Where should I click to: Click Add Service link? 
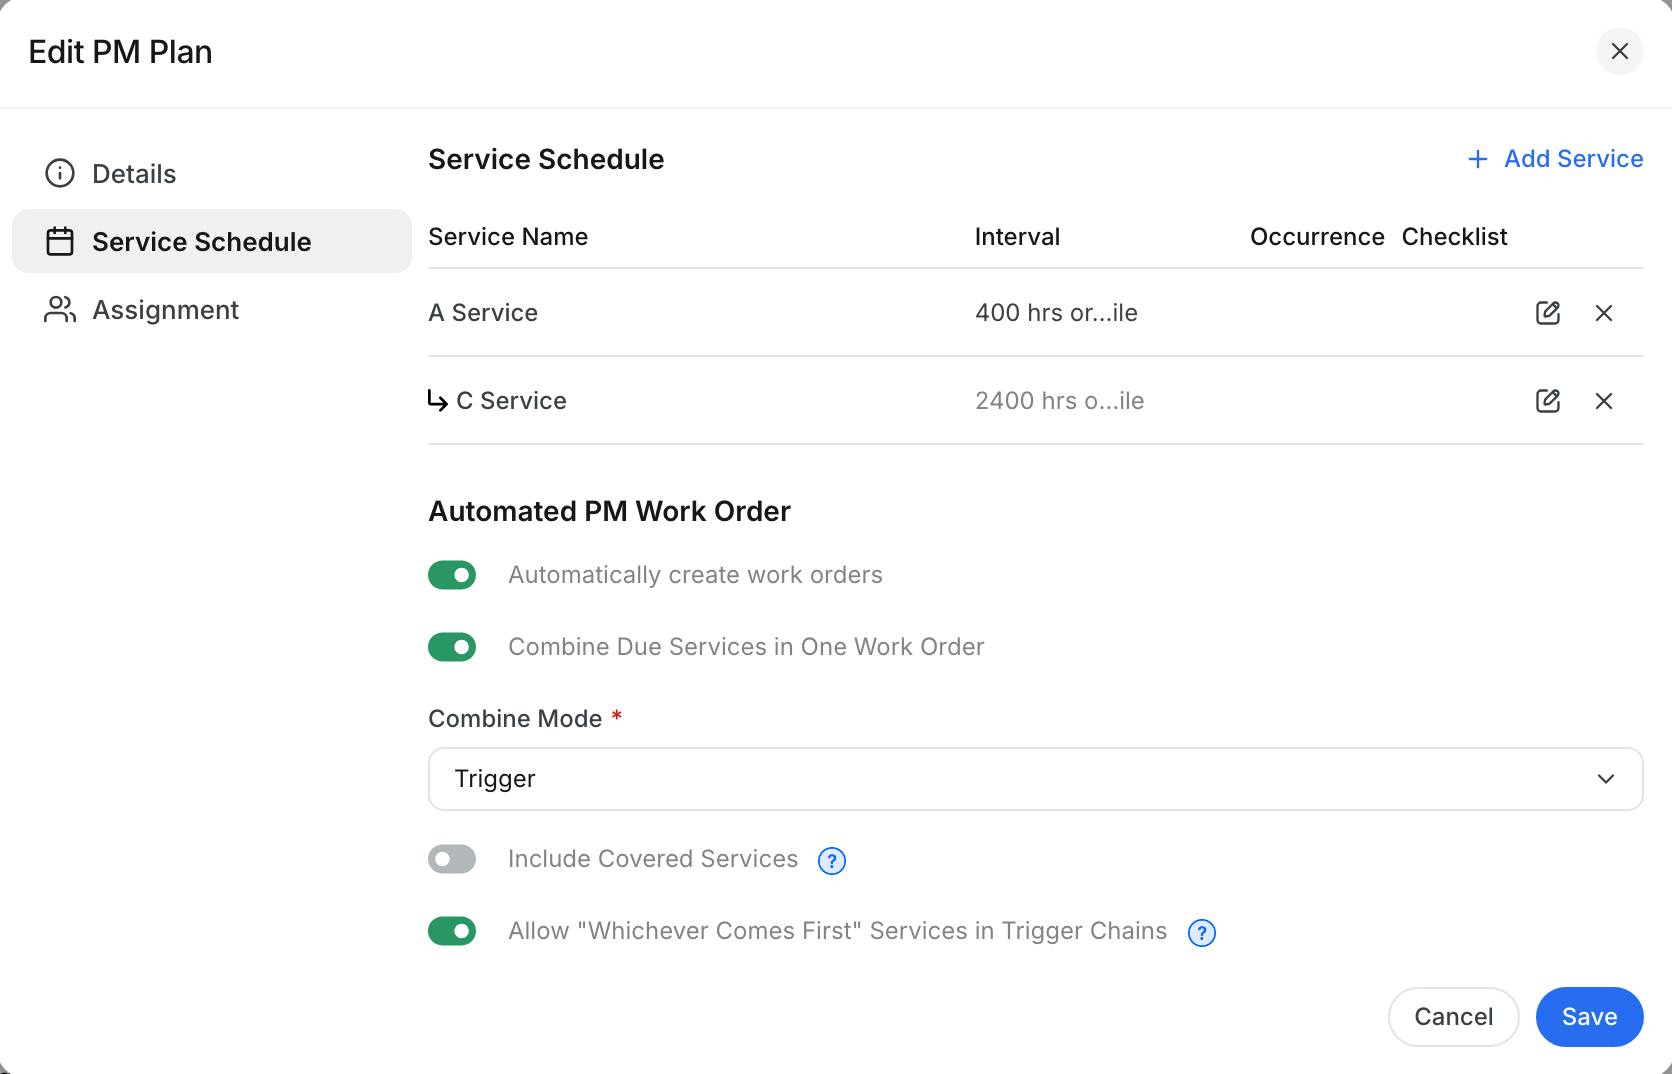pyautogui.click(x=1555, y=159)
